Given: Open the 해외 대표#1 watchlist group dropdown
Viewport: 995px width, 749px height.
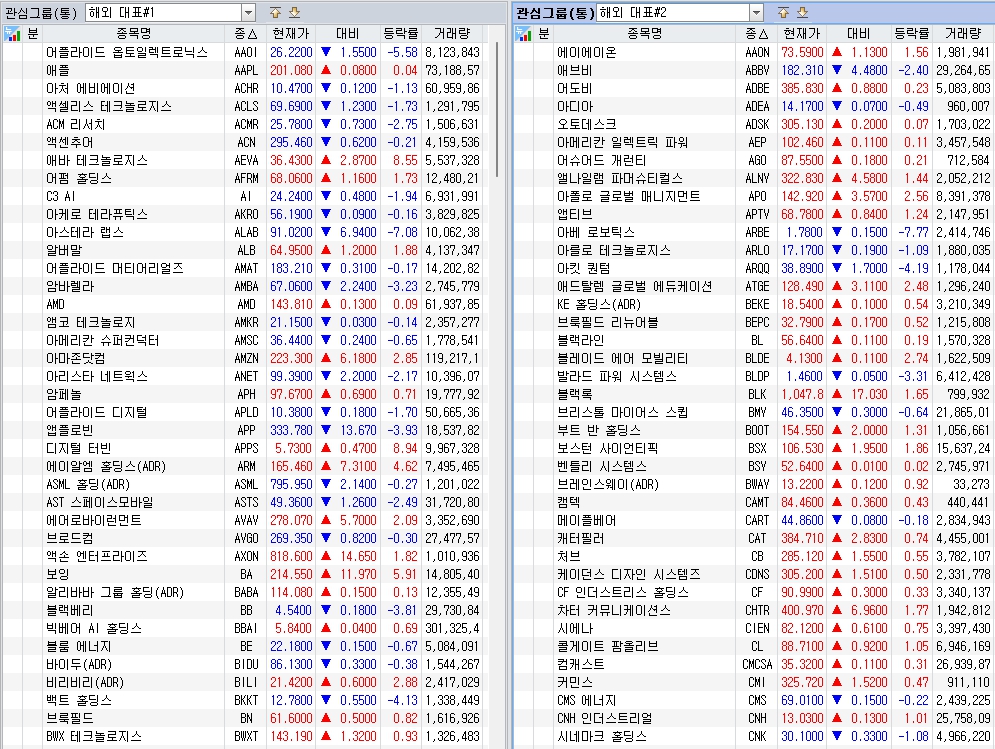Looking at the screenshot, I should (x=248, y=12).
